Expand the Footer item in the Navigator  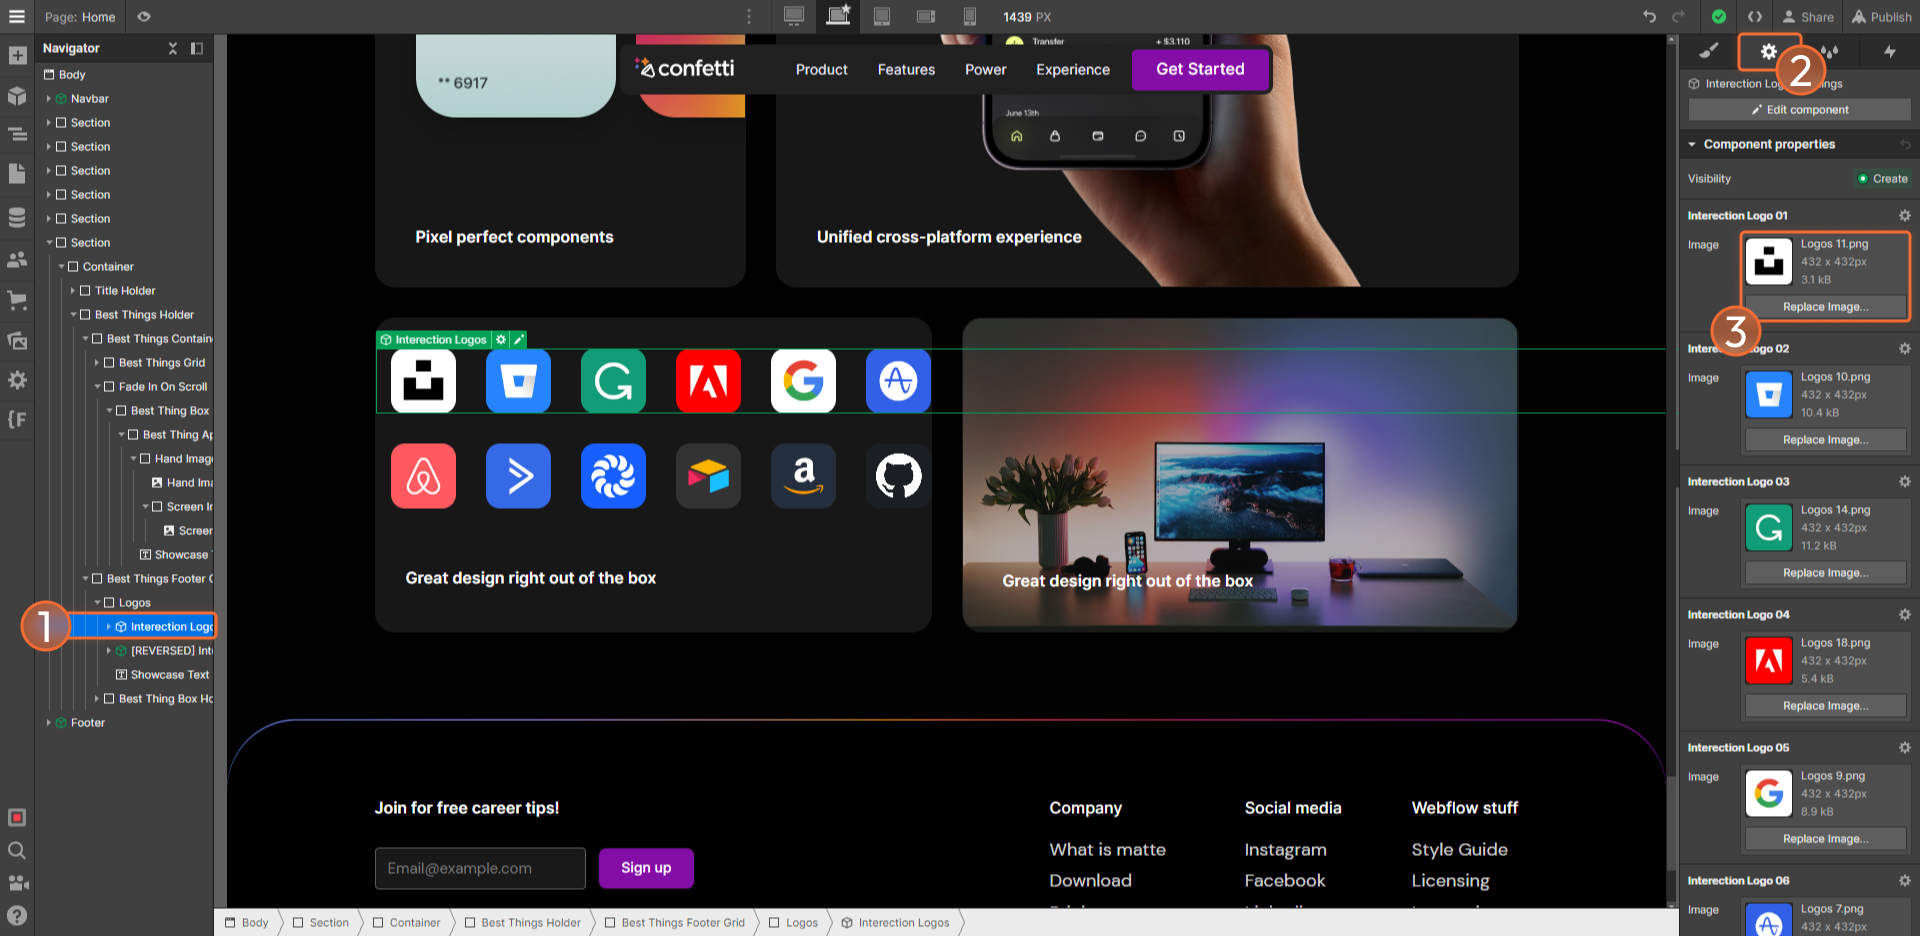(x=48, y=722)
